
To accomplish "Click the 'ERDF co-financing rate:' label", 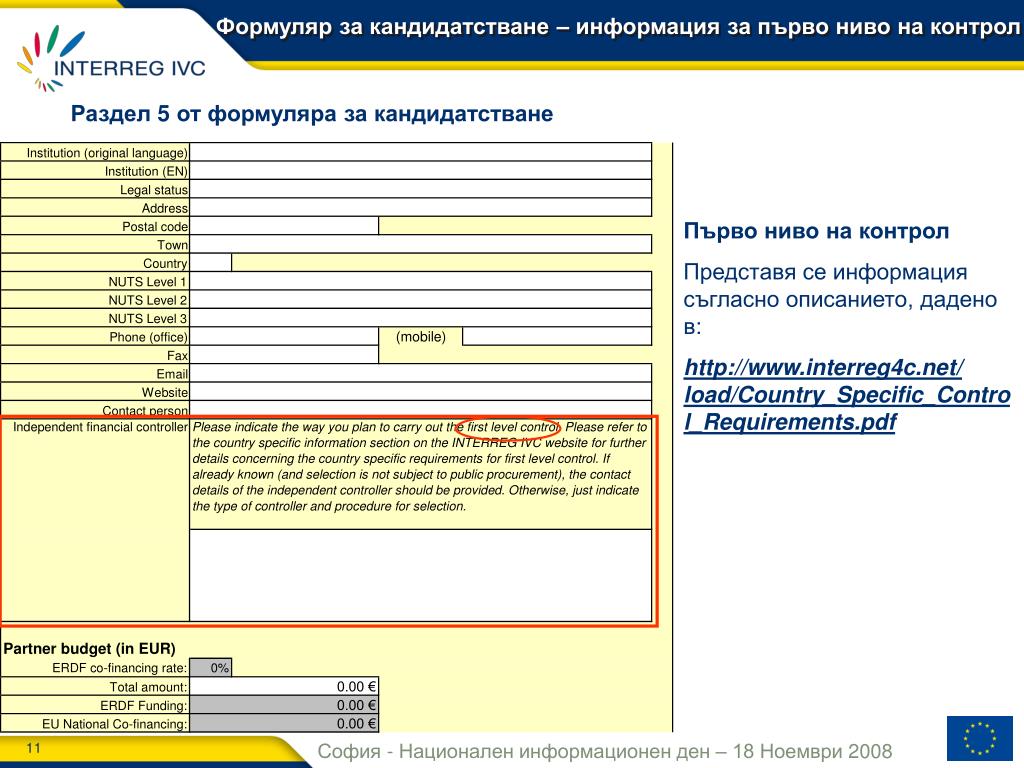I will (x=120, y=668).
